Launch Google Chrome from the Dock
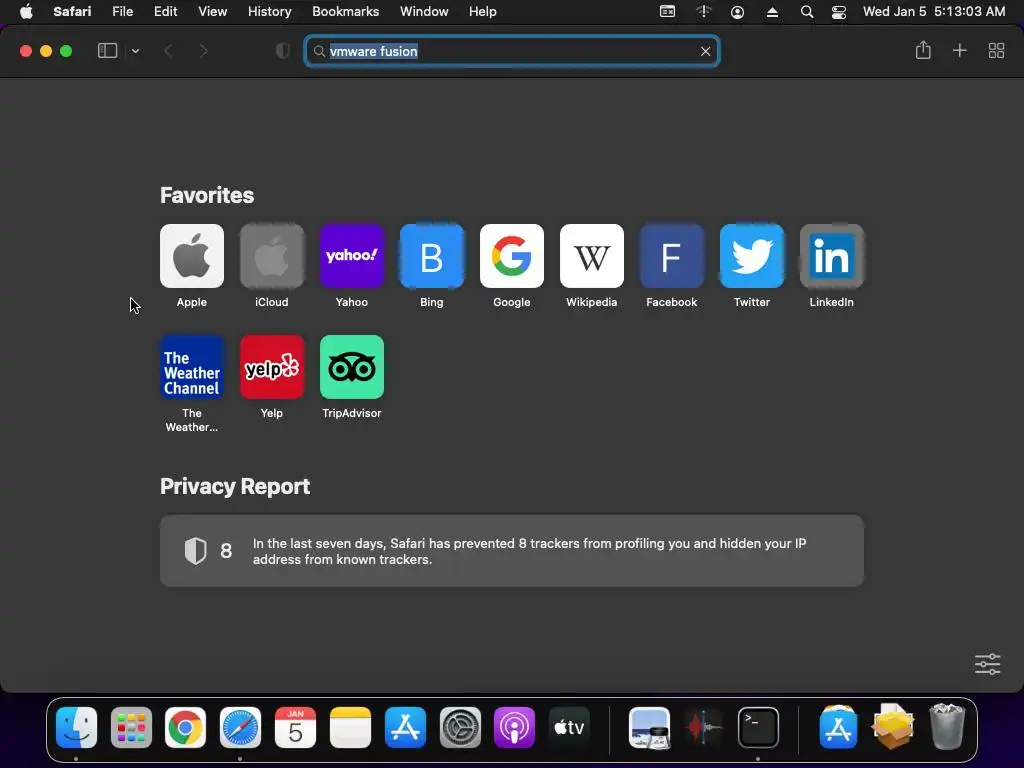 click(x=185, y=727)
